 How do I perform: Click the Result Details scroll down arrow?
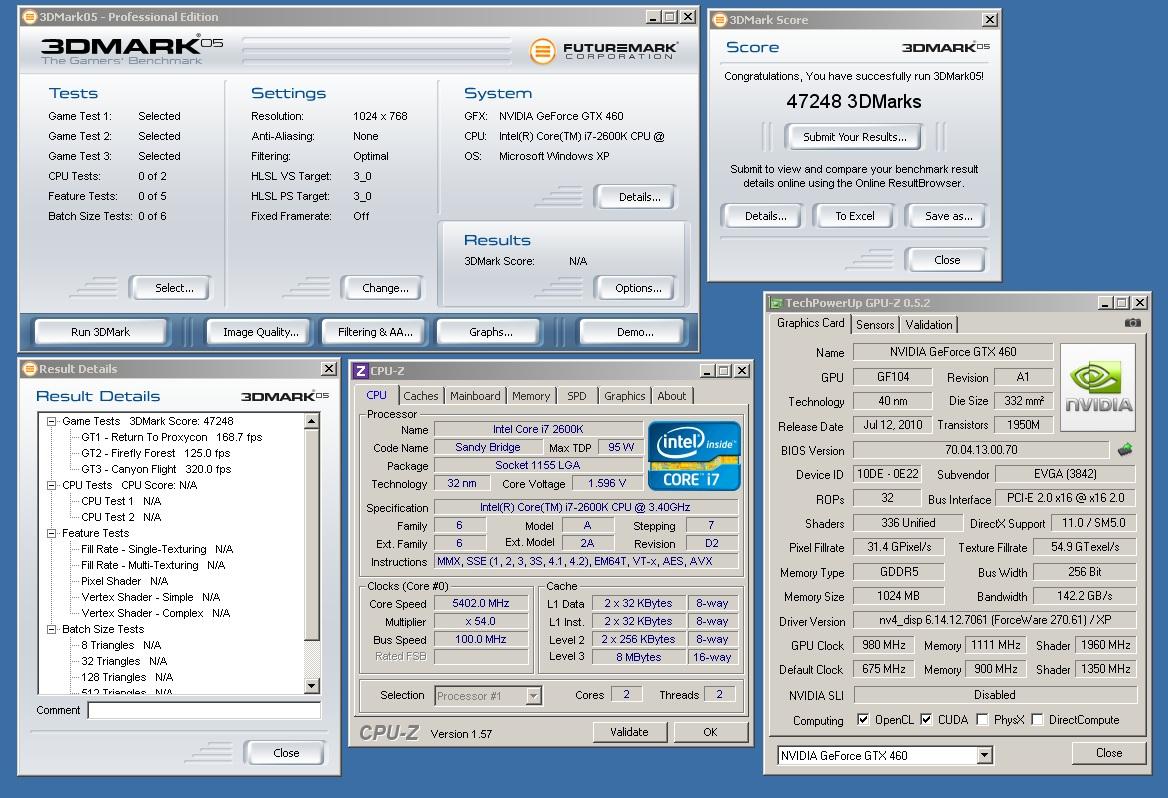[x=312, y=685]
